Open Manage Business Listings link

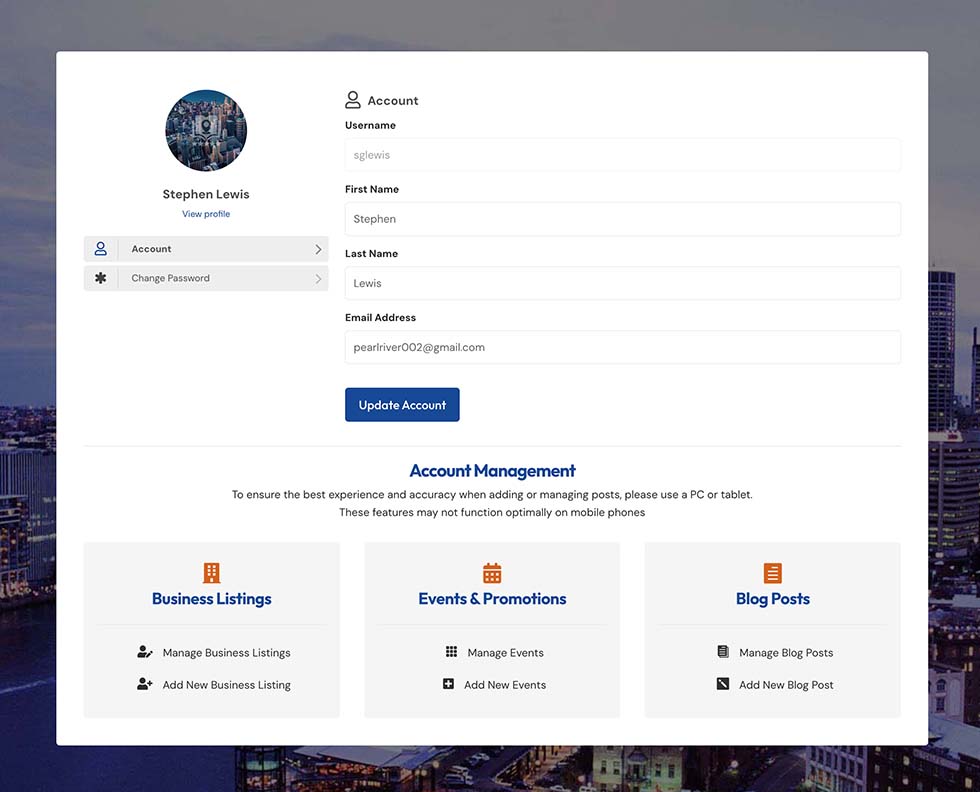coord(226,653)
